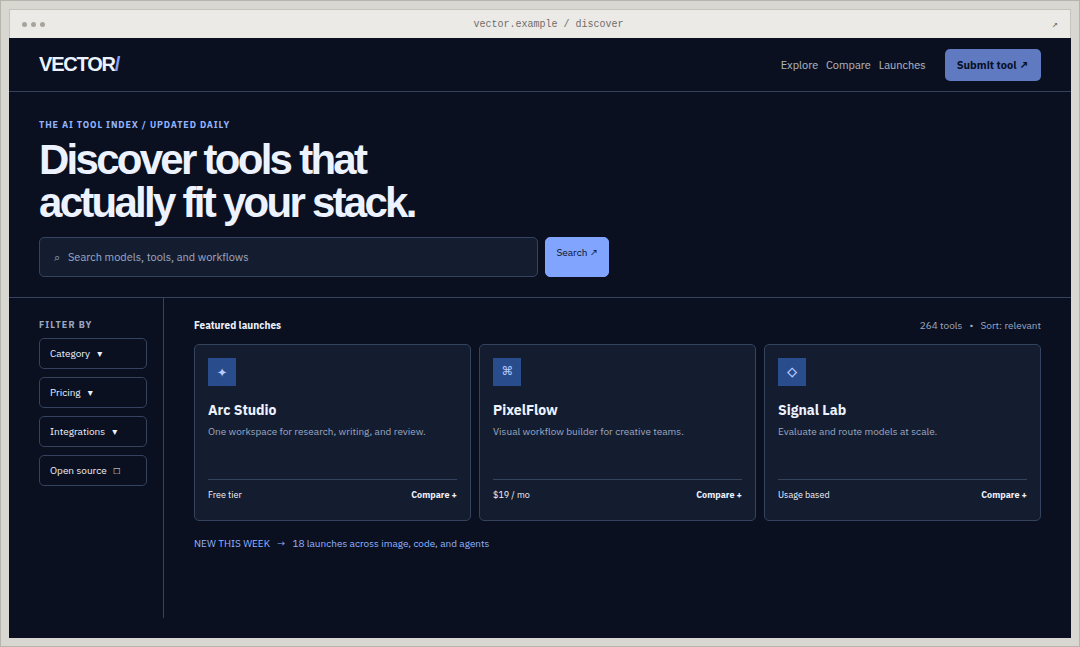Click the Search button

577,257
